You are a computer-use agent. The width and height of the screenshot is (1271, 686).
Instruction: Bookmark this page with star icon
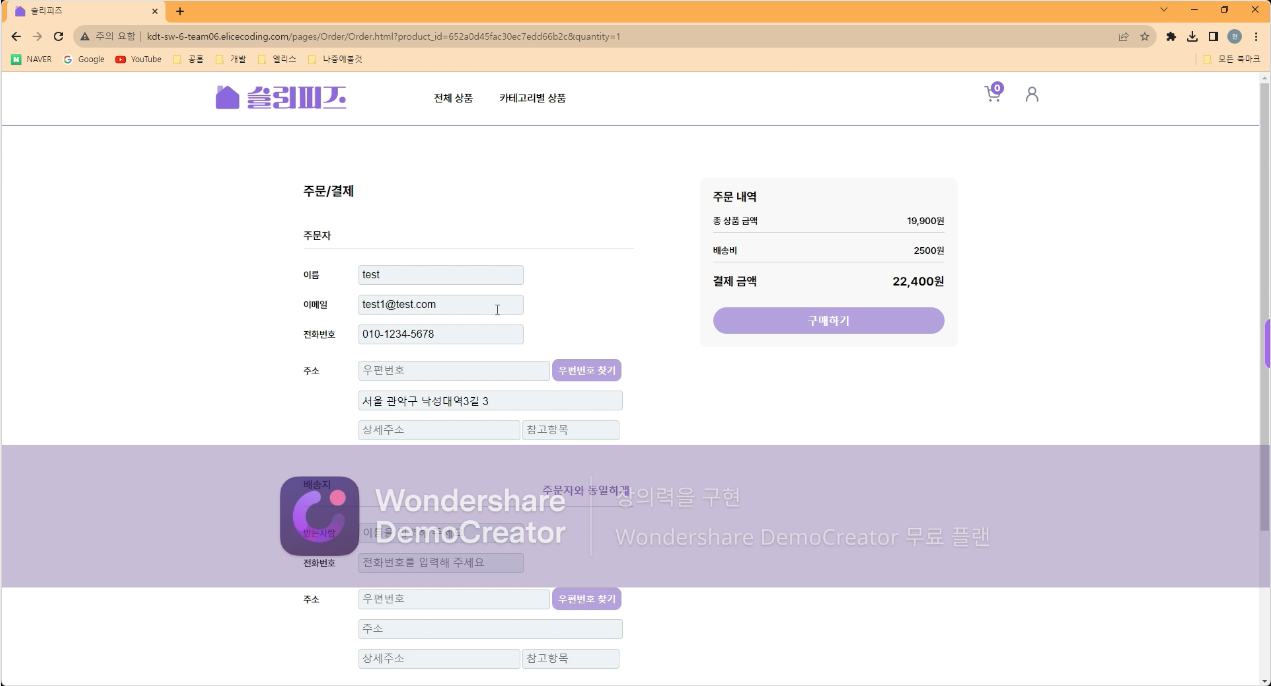pyautogui.click(x=1145, y=36)
